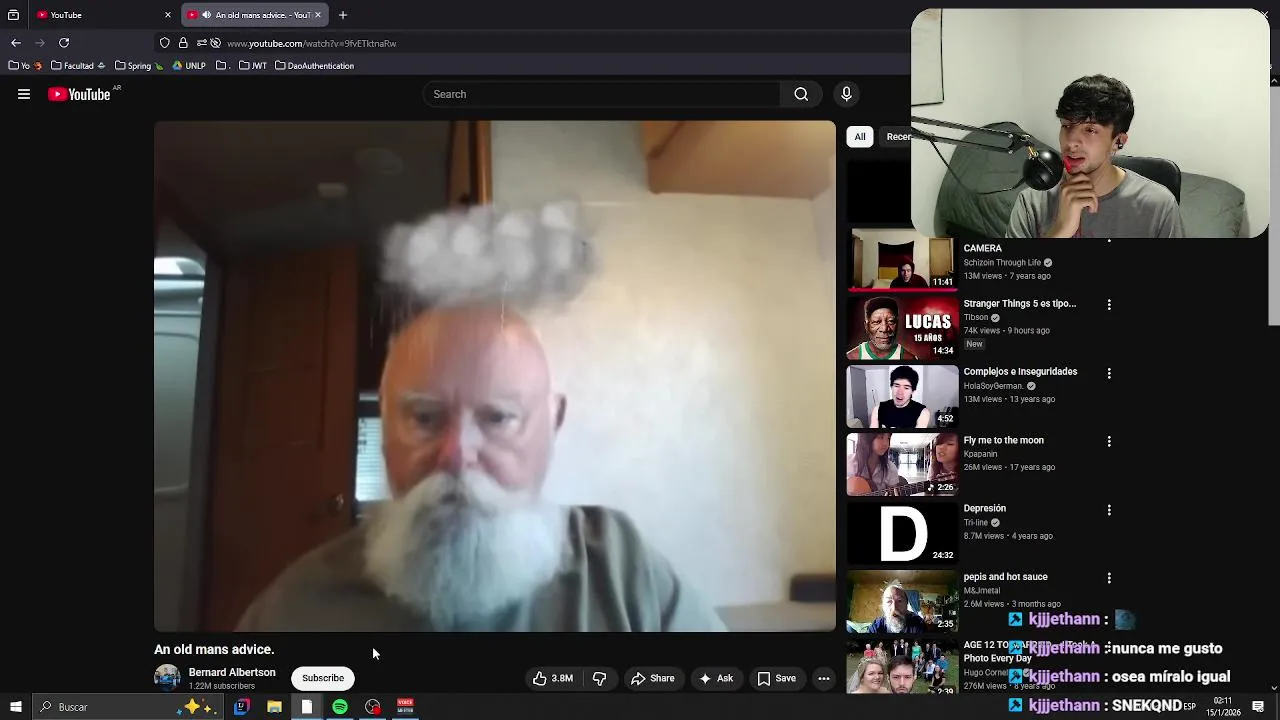Open the Voicemeeter icon in the taskbar

[405, 707]
